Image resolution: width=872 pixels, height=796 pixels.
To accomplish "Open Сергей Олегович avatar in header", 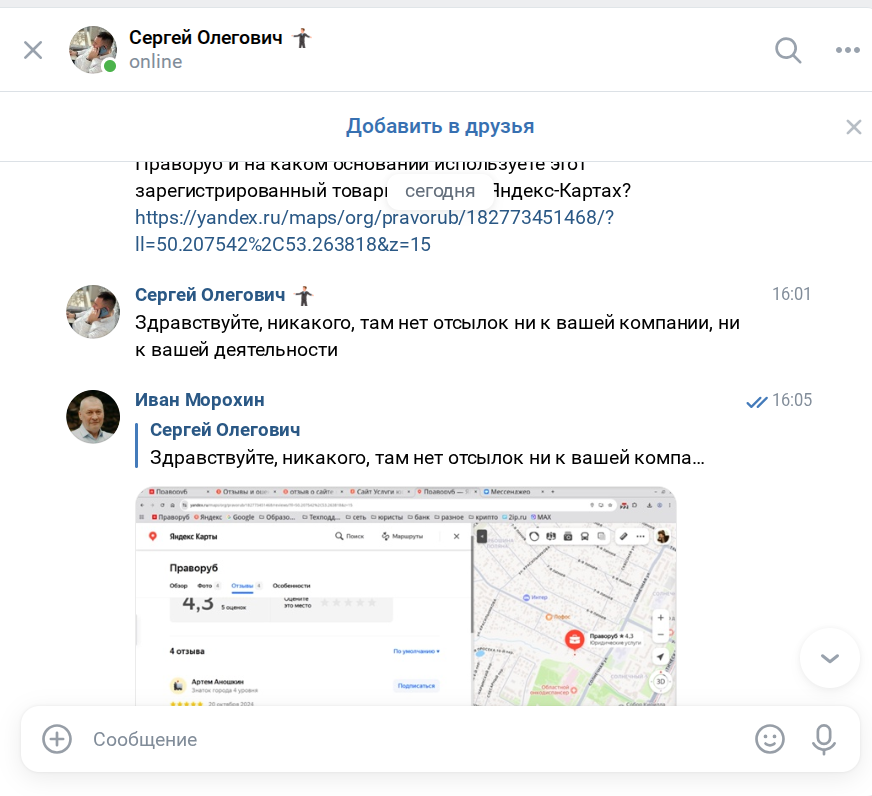I will pyautogui.click(x=92, y=50).
